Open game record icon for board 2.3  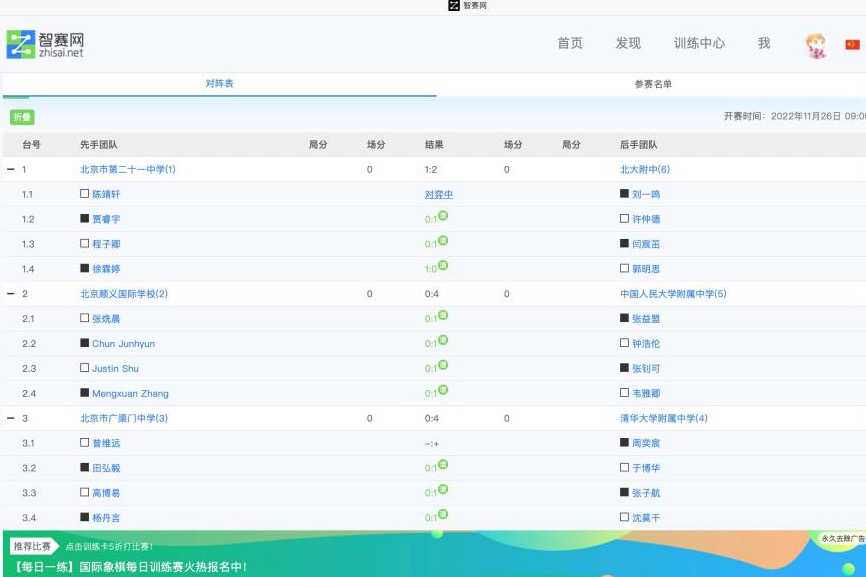click(x=442, y=366)
